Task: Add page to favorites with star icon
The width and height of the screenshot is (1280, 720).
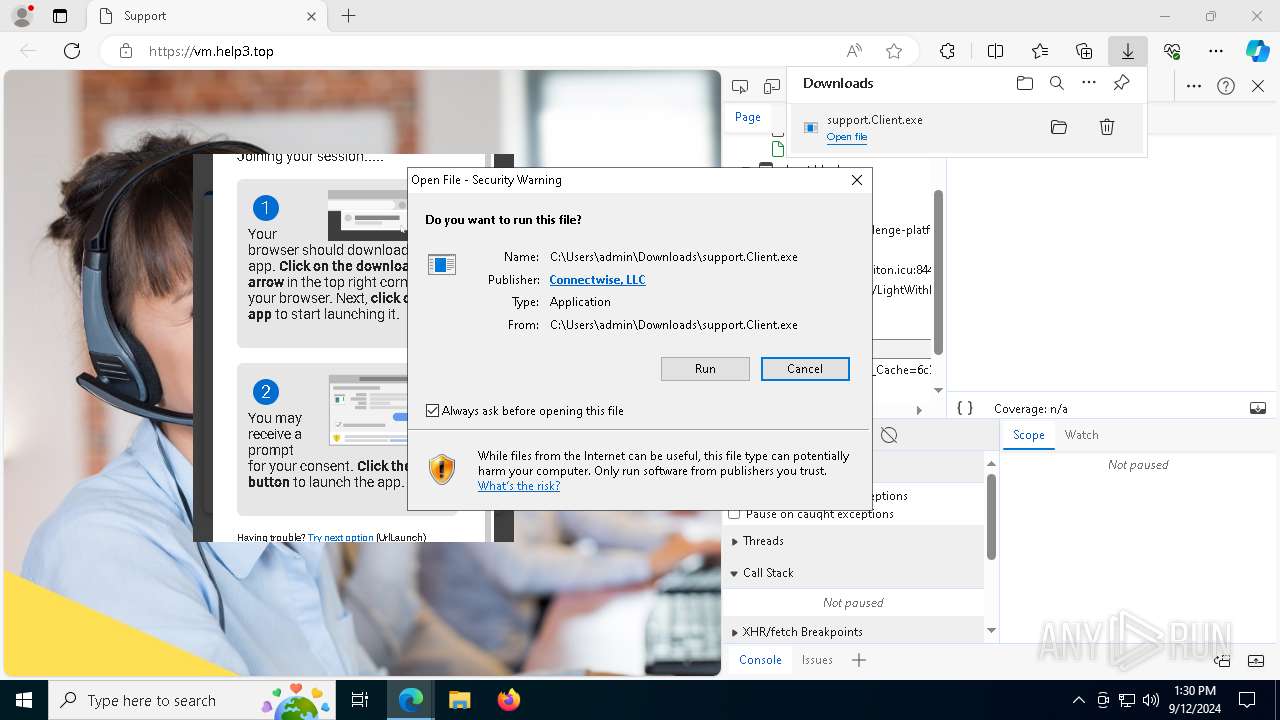Action: click(x=894, y=51)
